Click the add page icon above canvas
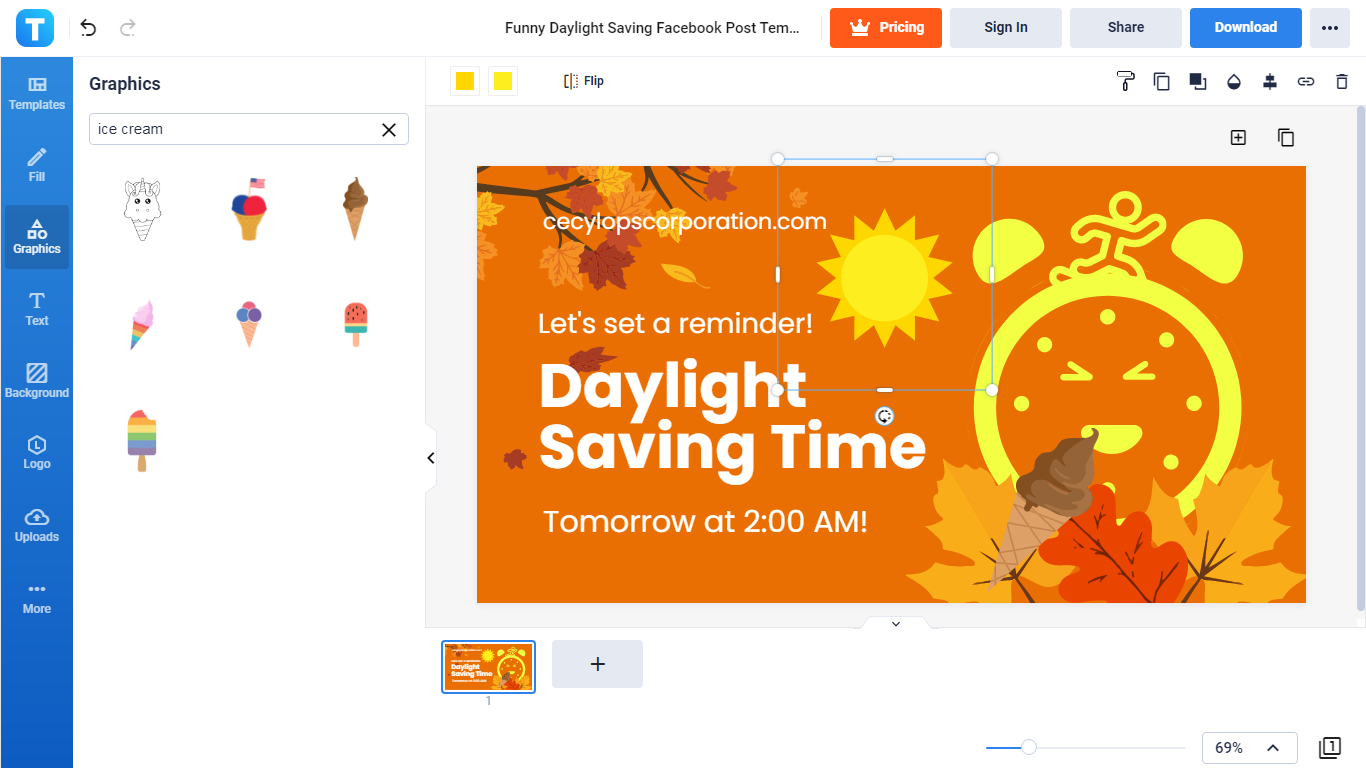 click(x=1238, y=138)
